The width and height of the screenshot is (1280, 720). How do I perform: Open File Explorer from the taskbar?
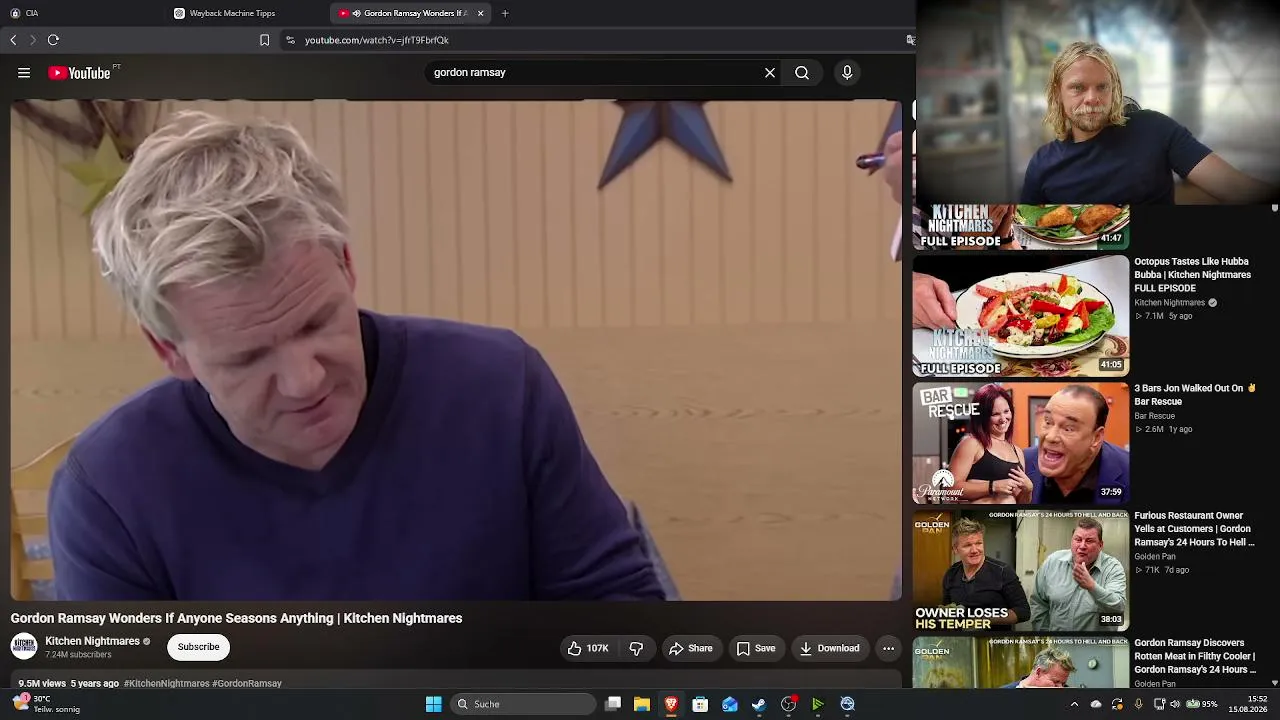[x=642, y=704]
